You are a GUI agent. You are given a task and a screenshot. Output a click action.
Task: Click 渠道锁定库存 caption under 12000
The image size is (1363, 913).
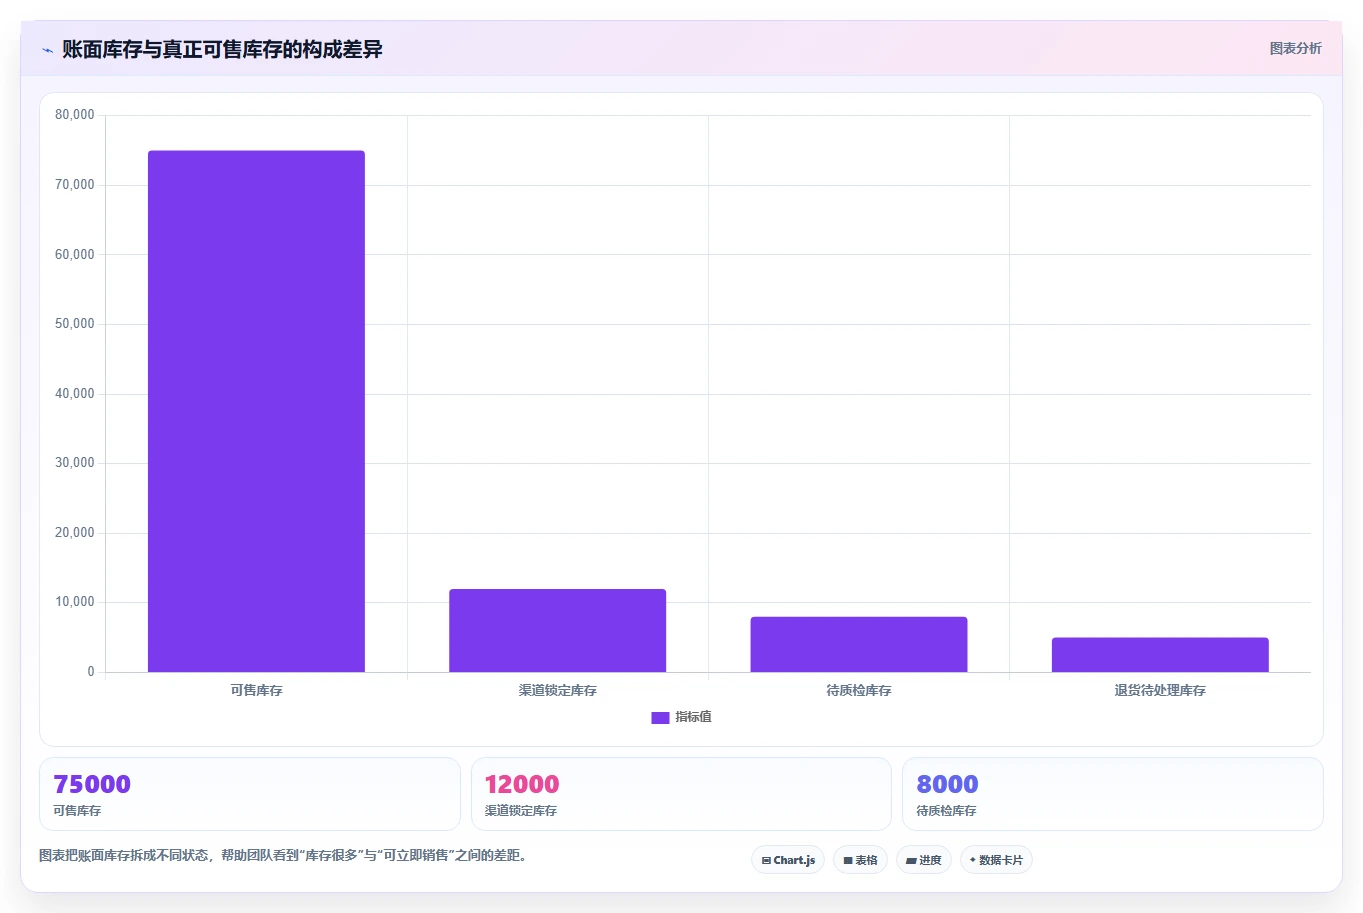[521, 811]
